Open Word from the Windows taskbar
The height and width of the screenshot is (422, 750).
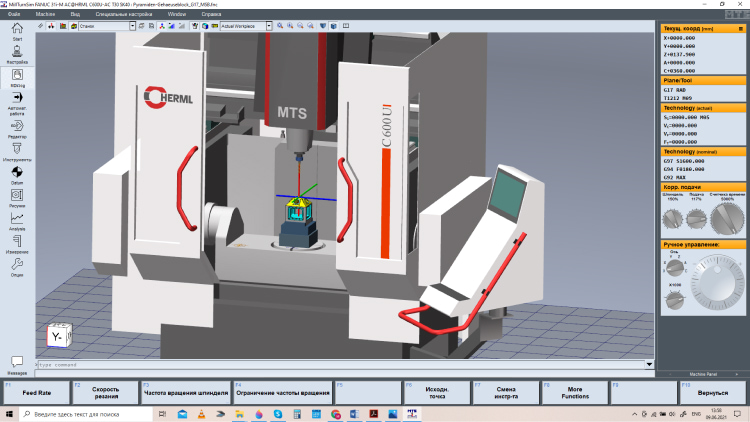point(354,414)
